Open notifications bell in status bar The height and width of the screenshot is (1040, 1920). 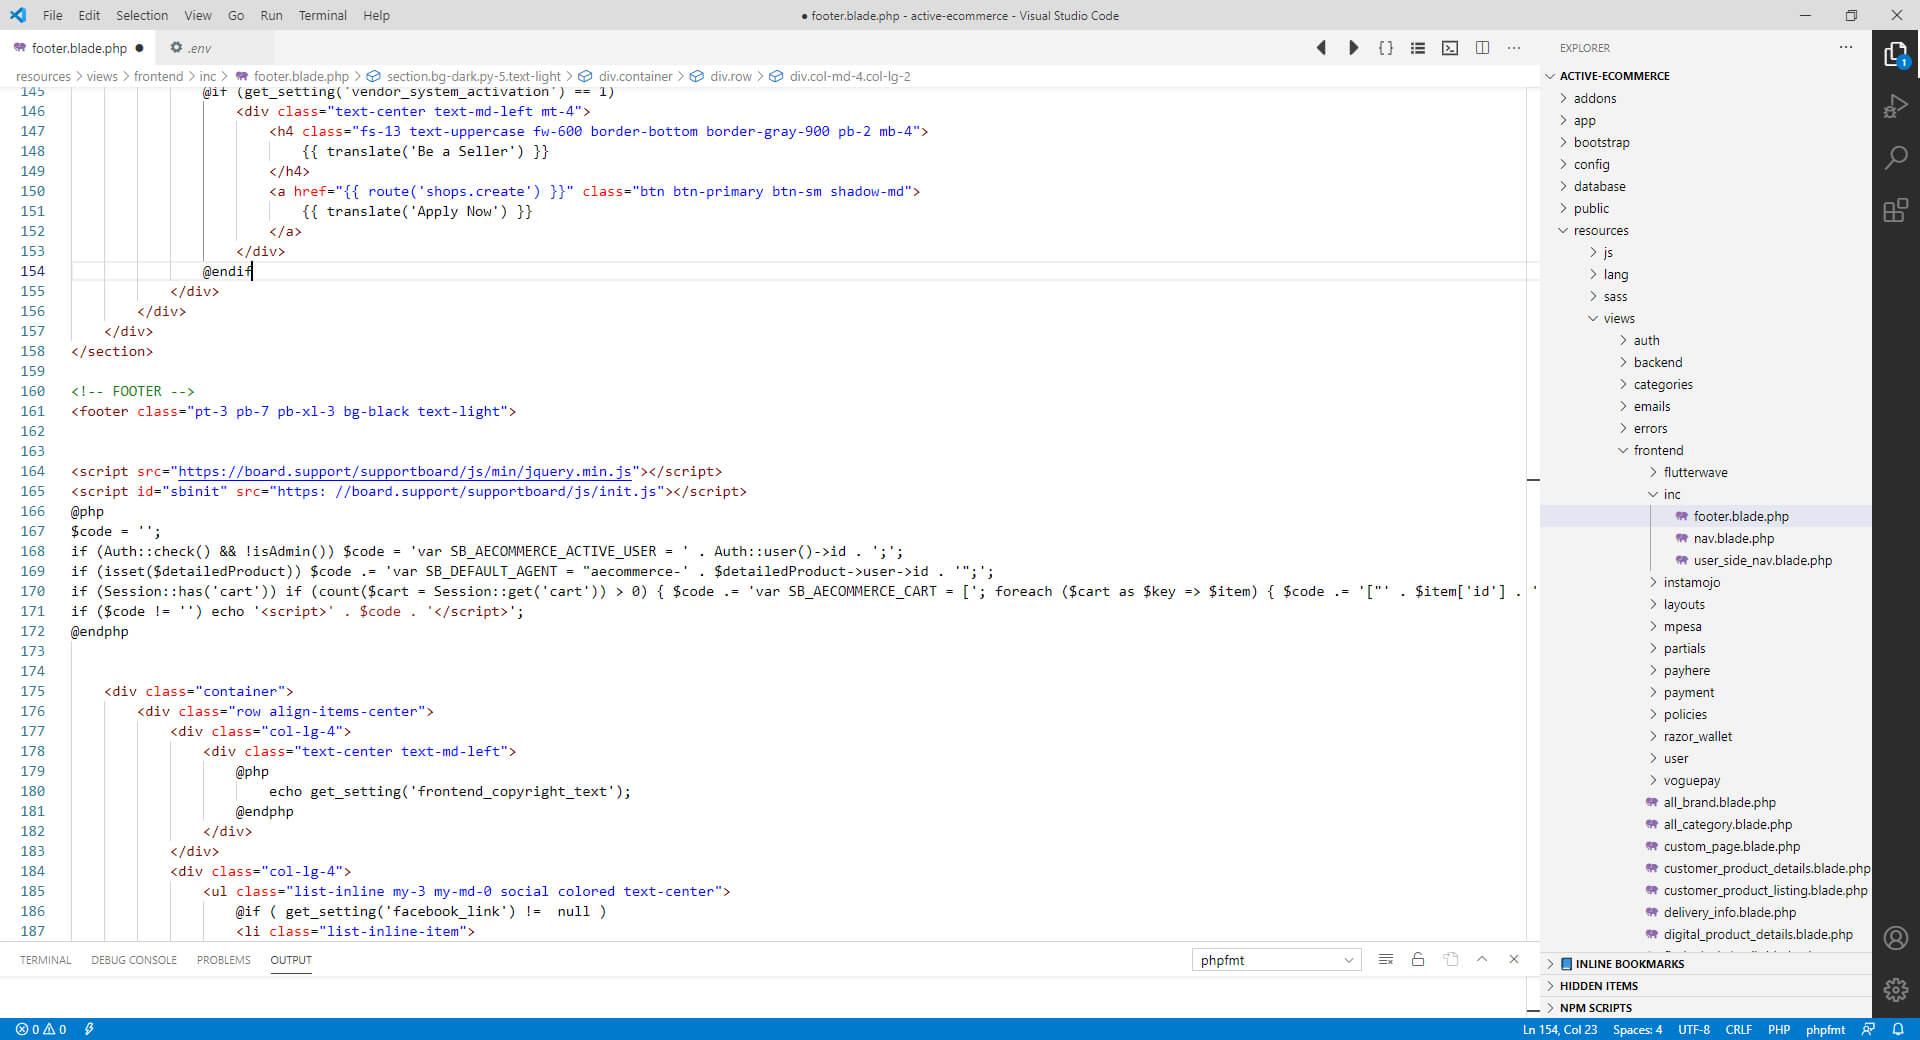click(1897, 1029)
